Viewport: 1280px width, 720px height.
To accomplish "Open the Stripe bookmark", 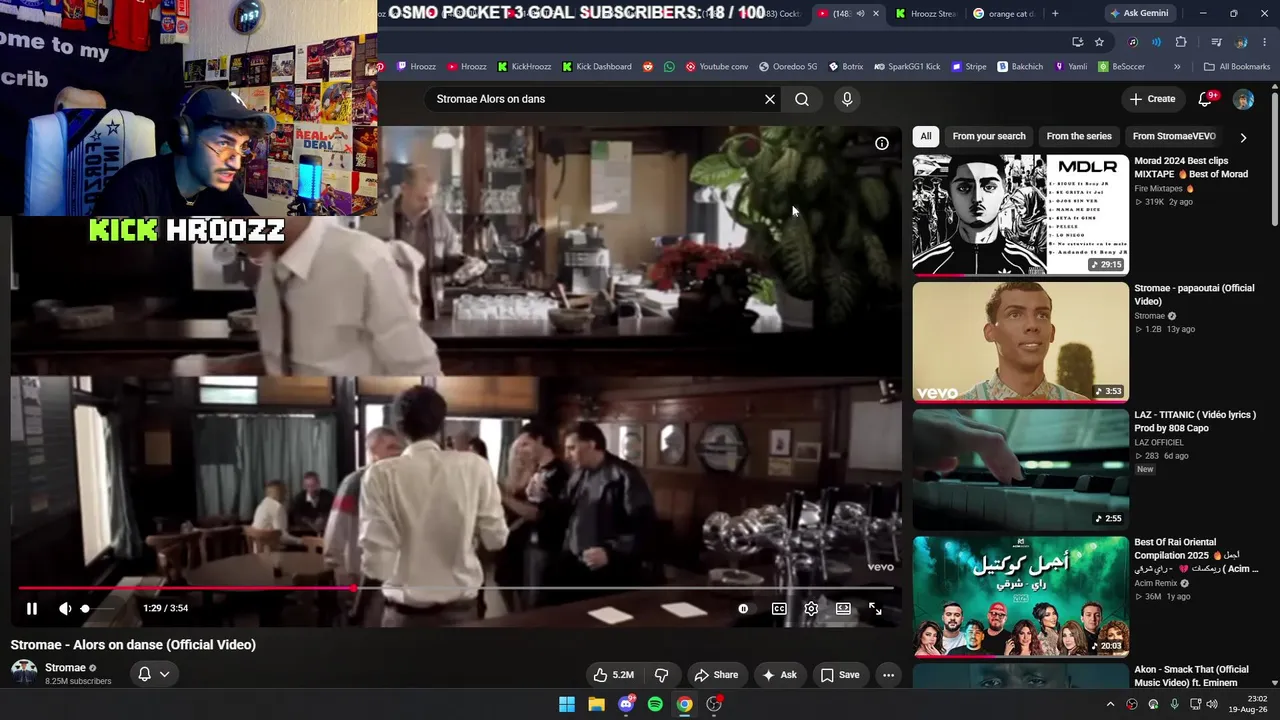I will click(969, 67).
